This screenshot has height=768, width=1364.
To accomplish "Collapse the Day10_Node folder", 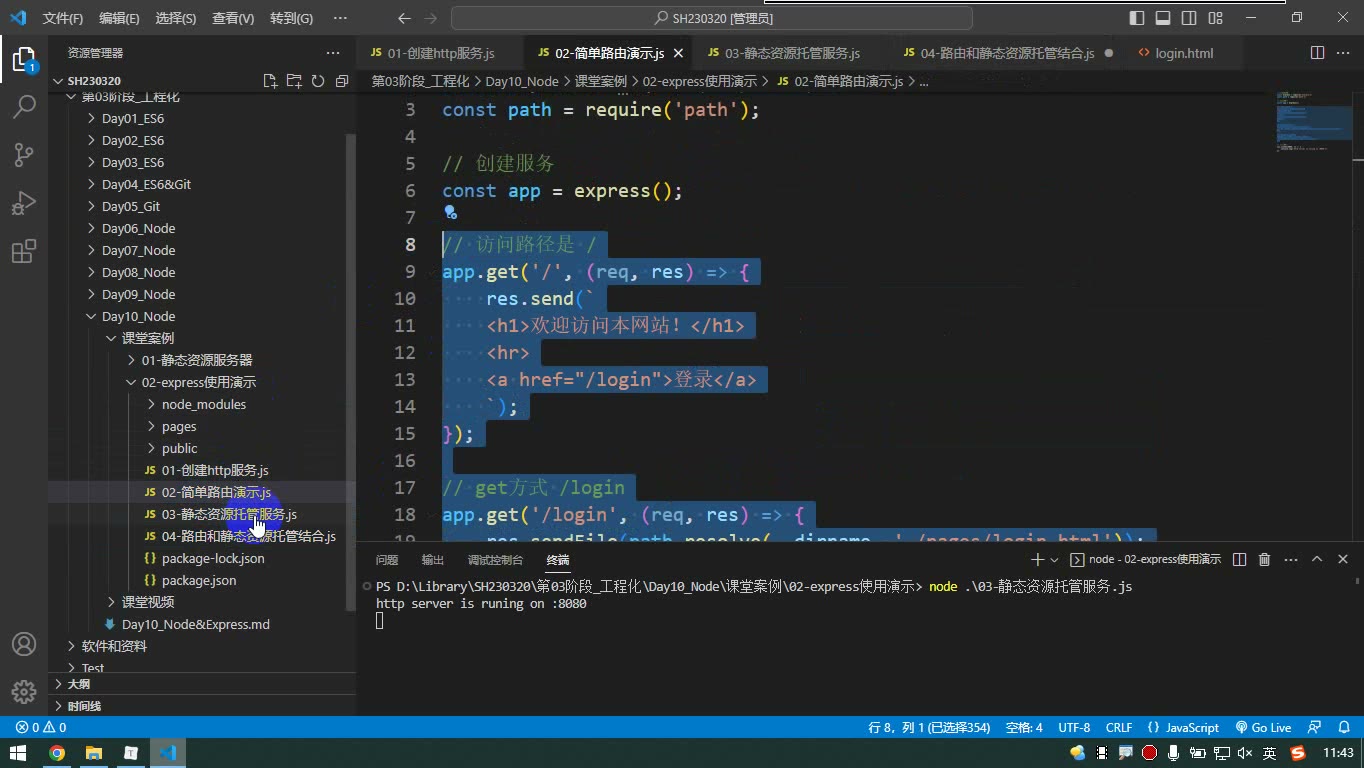I will (139, 316).
